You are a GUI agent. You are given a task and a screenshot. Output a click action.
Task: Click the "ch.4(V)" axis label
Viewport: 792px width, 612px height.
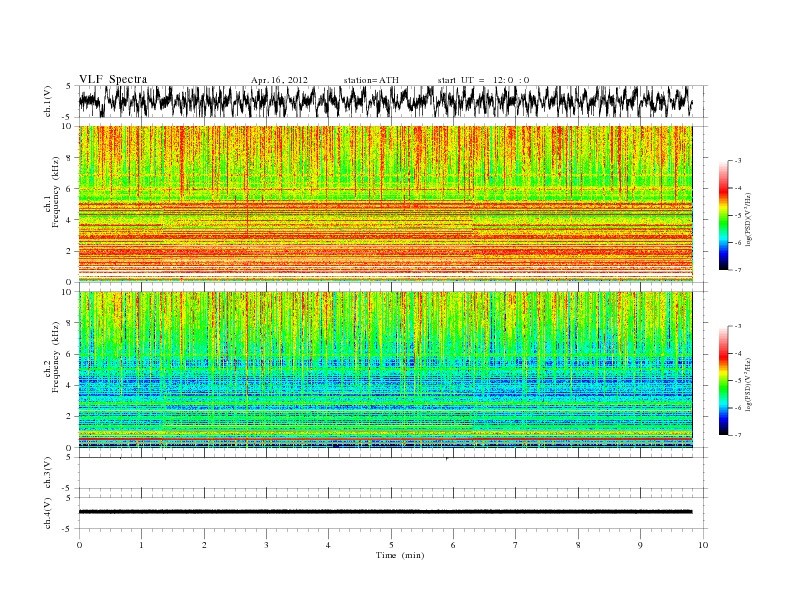[x=48, y=513]
